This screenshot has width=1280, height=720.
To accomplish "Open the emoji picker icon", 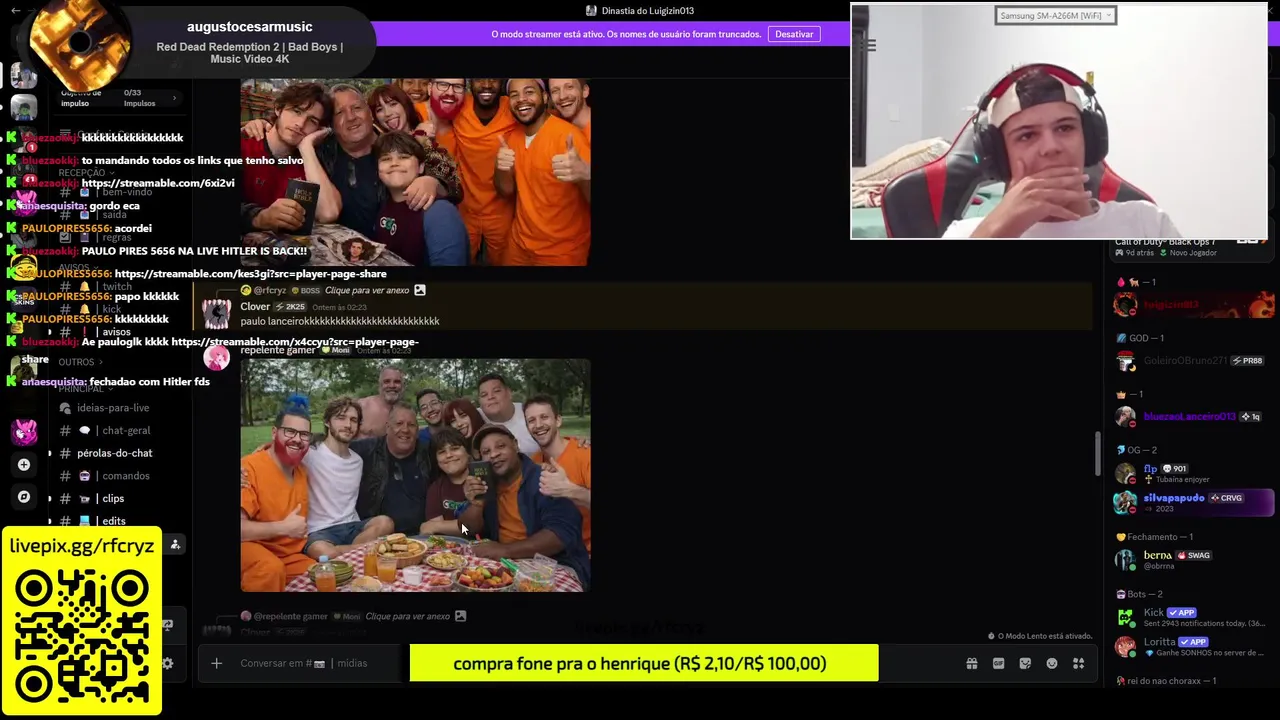I will click(1052, 663).
